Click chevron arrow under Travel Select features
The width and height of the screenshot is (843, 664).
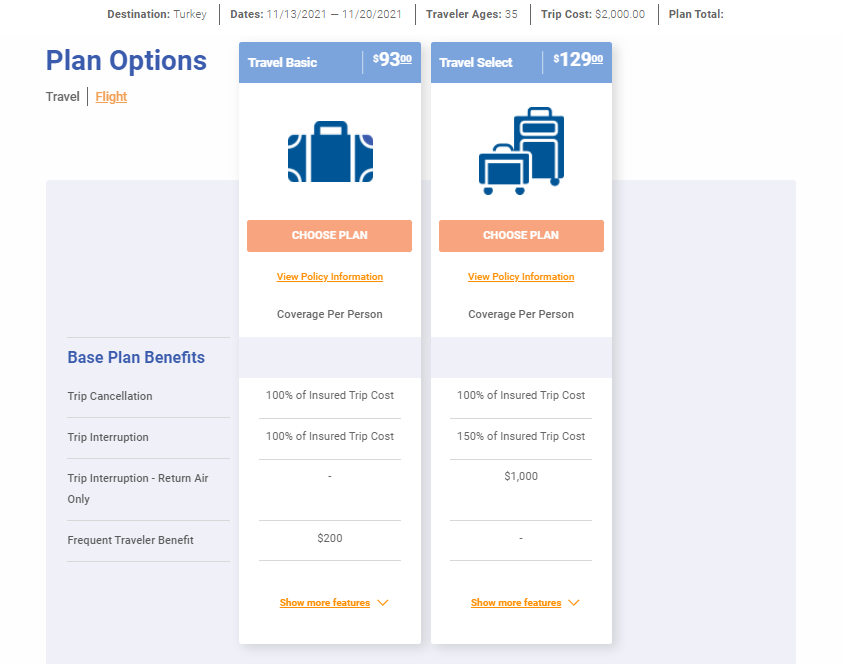pos(574,603)
